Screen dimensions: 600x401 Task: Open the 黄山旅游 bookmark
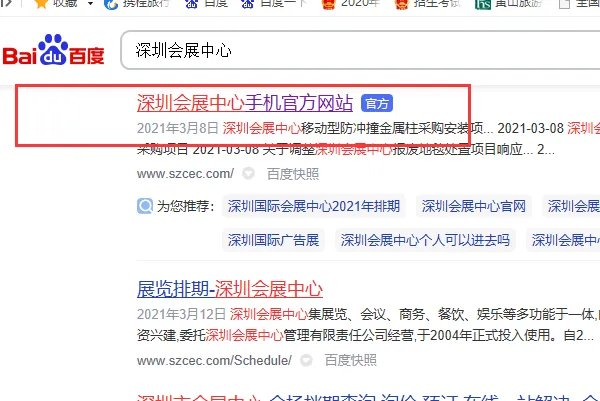(508, 4)
